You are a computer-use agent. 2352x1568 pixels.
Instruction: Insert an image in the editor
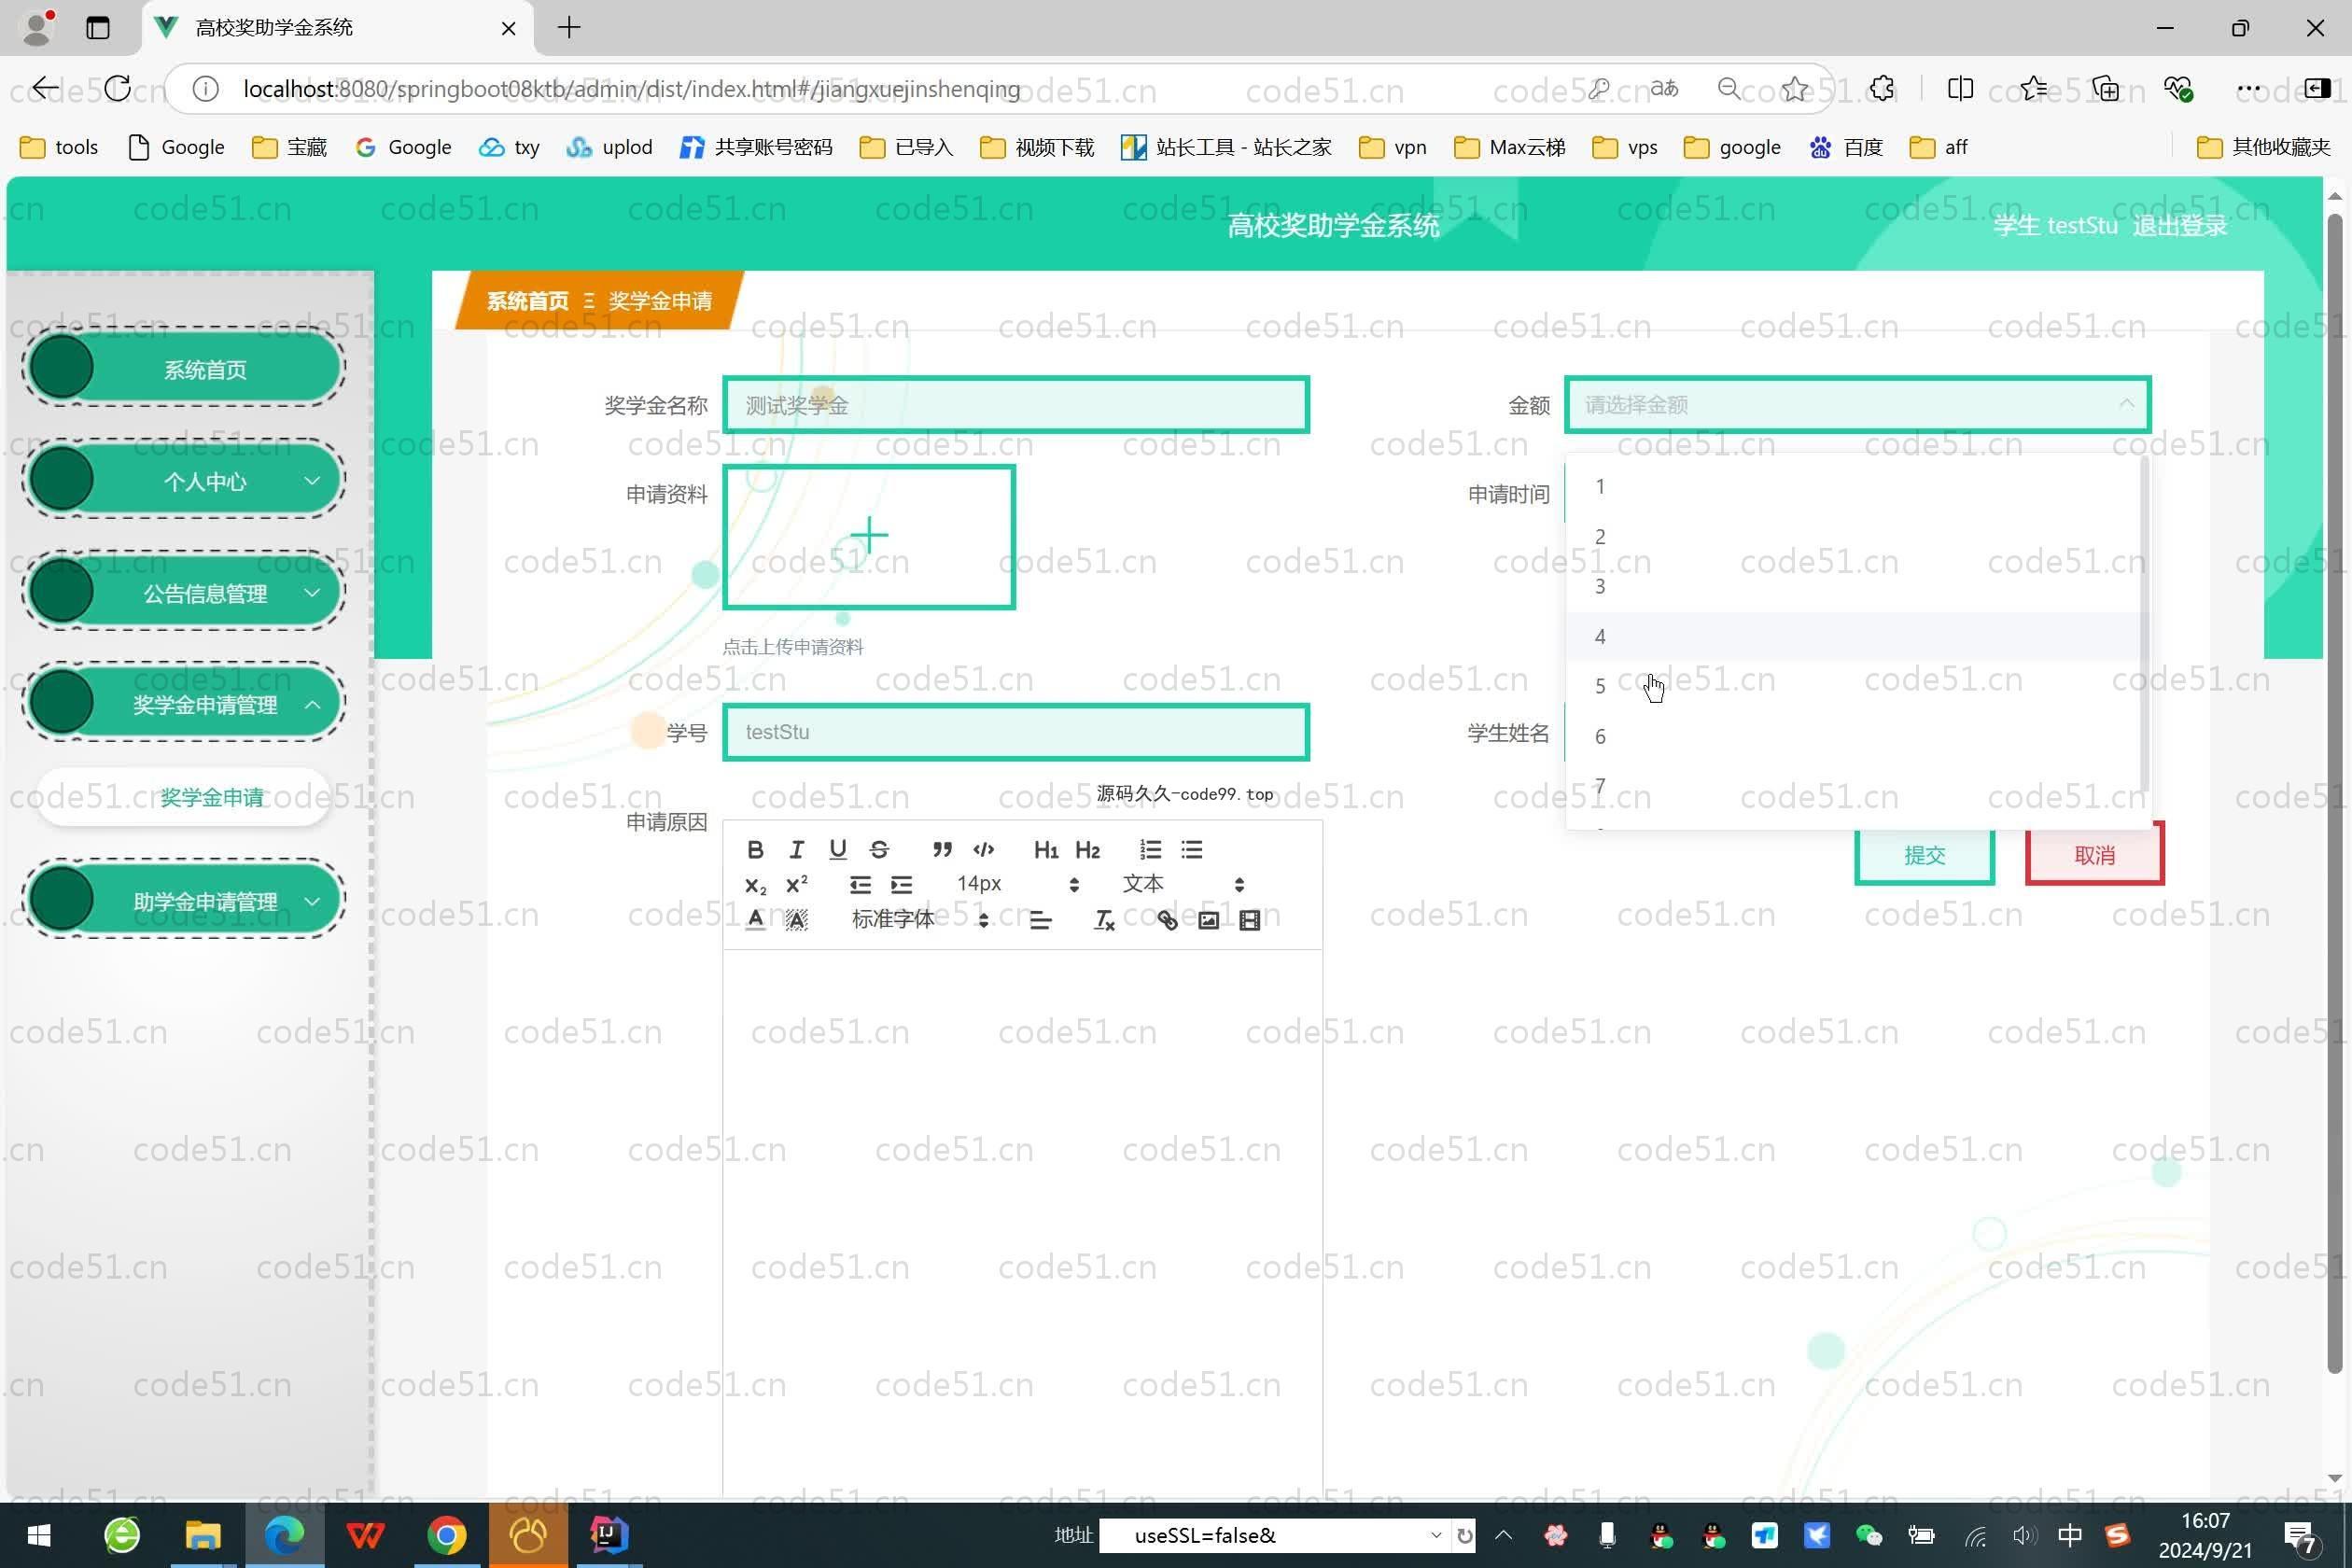coord(1208,920)
